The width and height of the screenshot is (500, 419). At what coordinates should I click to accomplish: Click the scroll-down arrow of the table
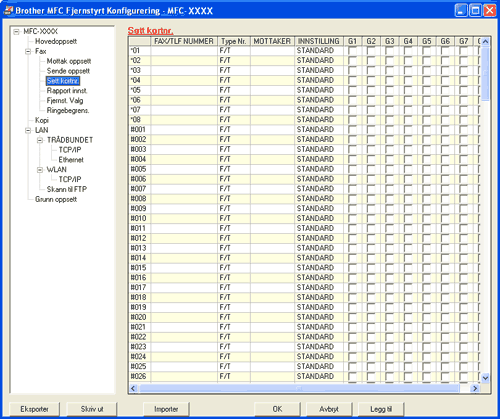pyautogui.click(x=485, y=378)
